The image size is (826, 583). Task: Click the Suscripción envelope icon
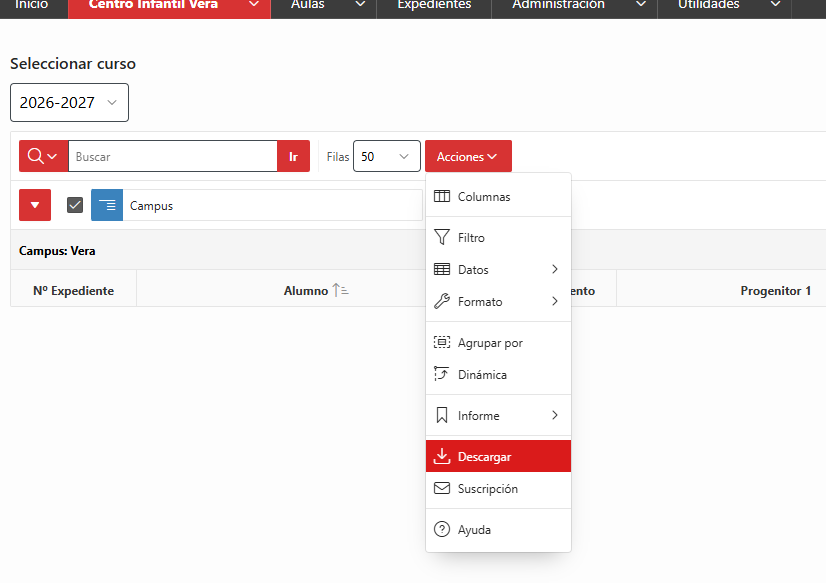(x=441, y=488)
